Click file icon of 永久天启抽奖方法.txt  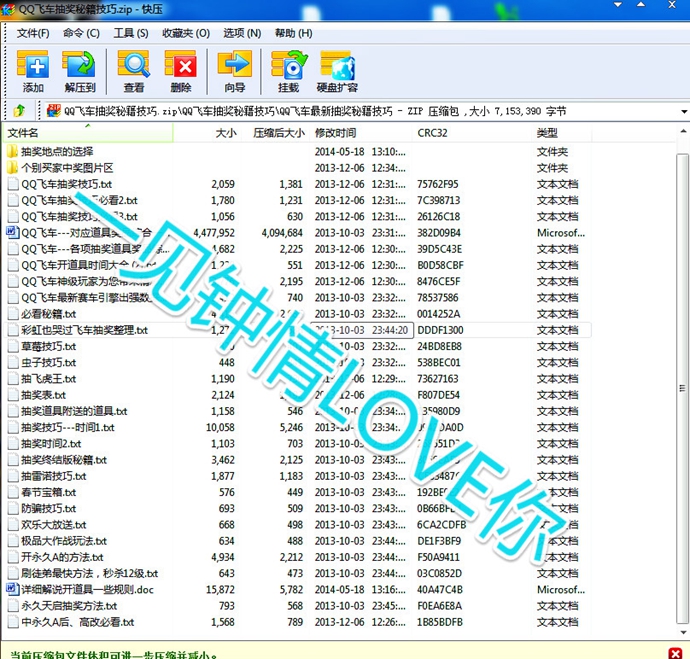(14, 606)
